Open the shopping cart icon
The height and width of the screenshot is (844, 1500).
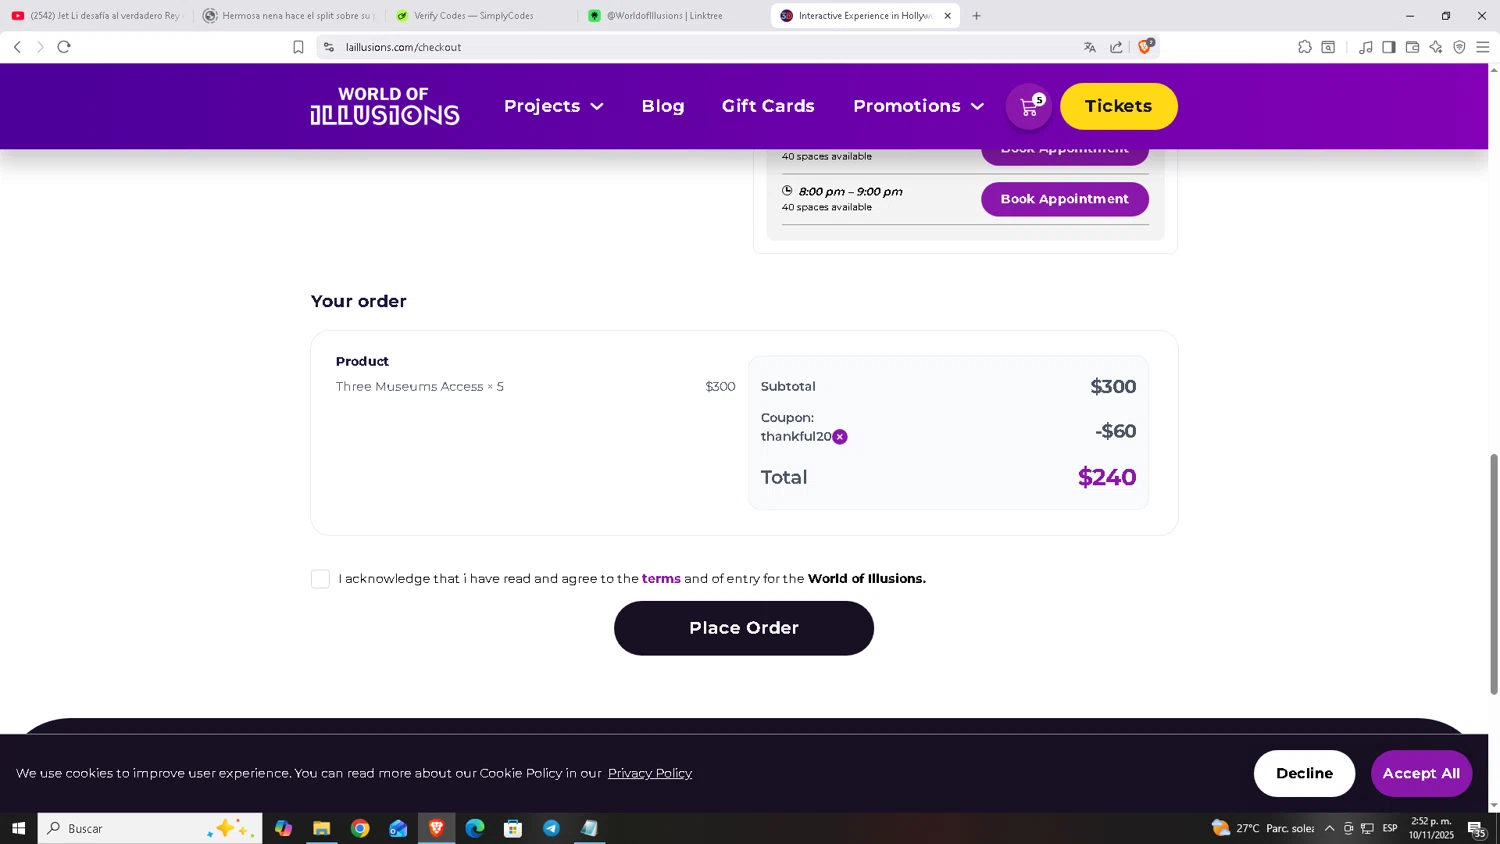pyautogui.click(x=1029, y=107)
